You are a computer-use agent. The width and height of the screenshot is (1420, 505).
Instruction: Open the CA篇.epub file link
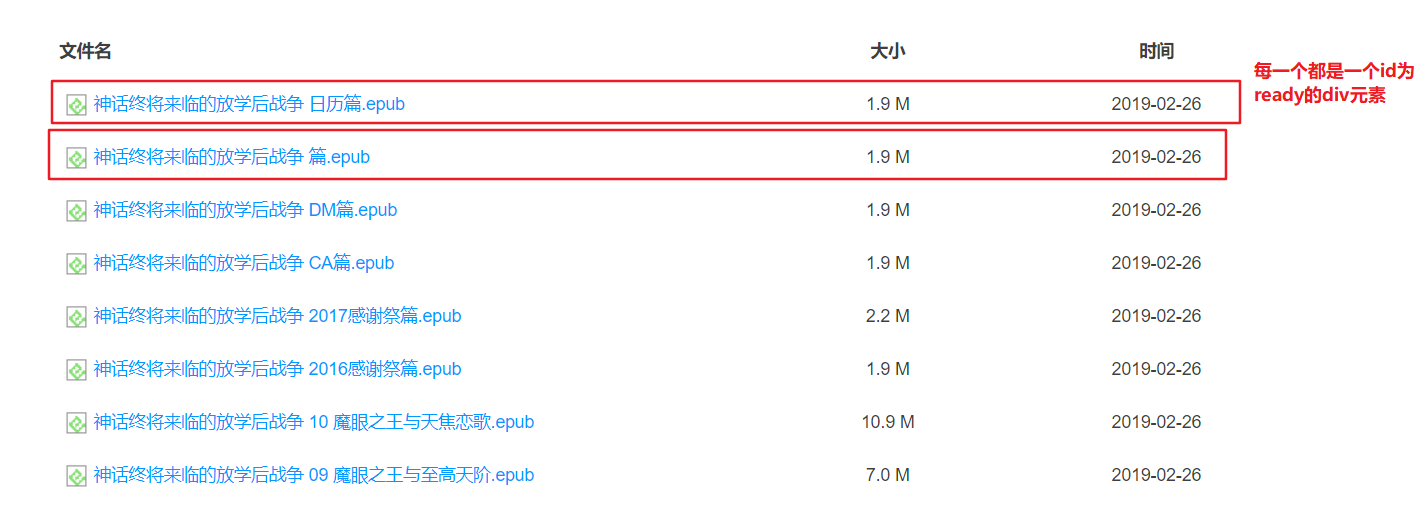pos(244,263)
